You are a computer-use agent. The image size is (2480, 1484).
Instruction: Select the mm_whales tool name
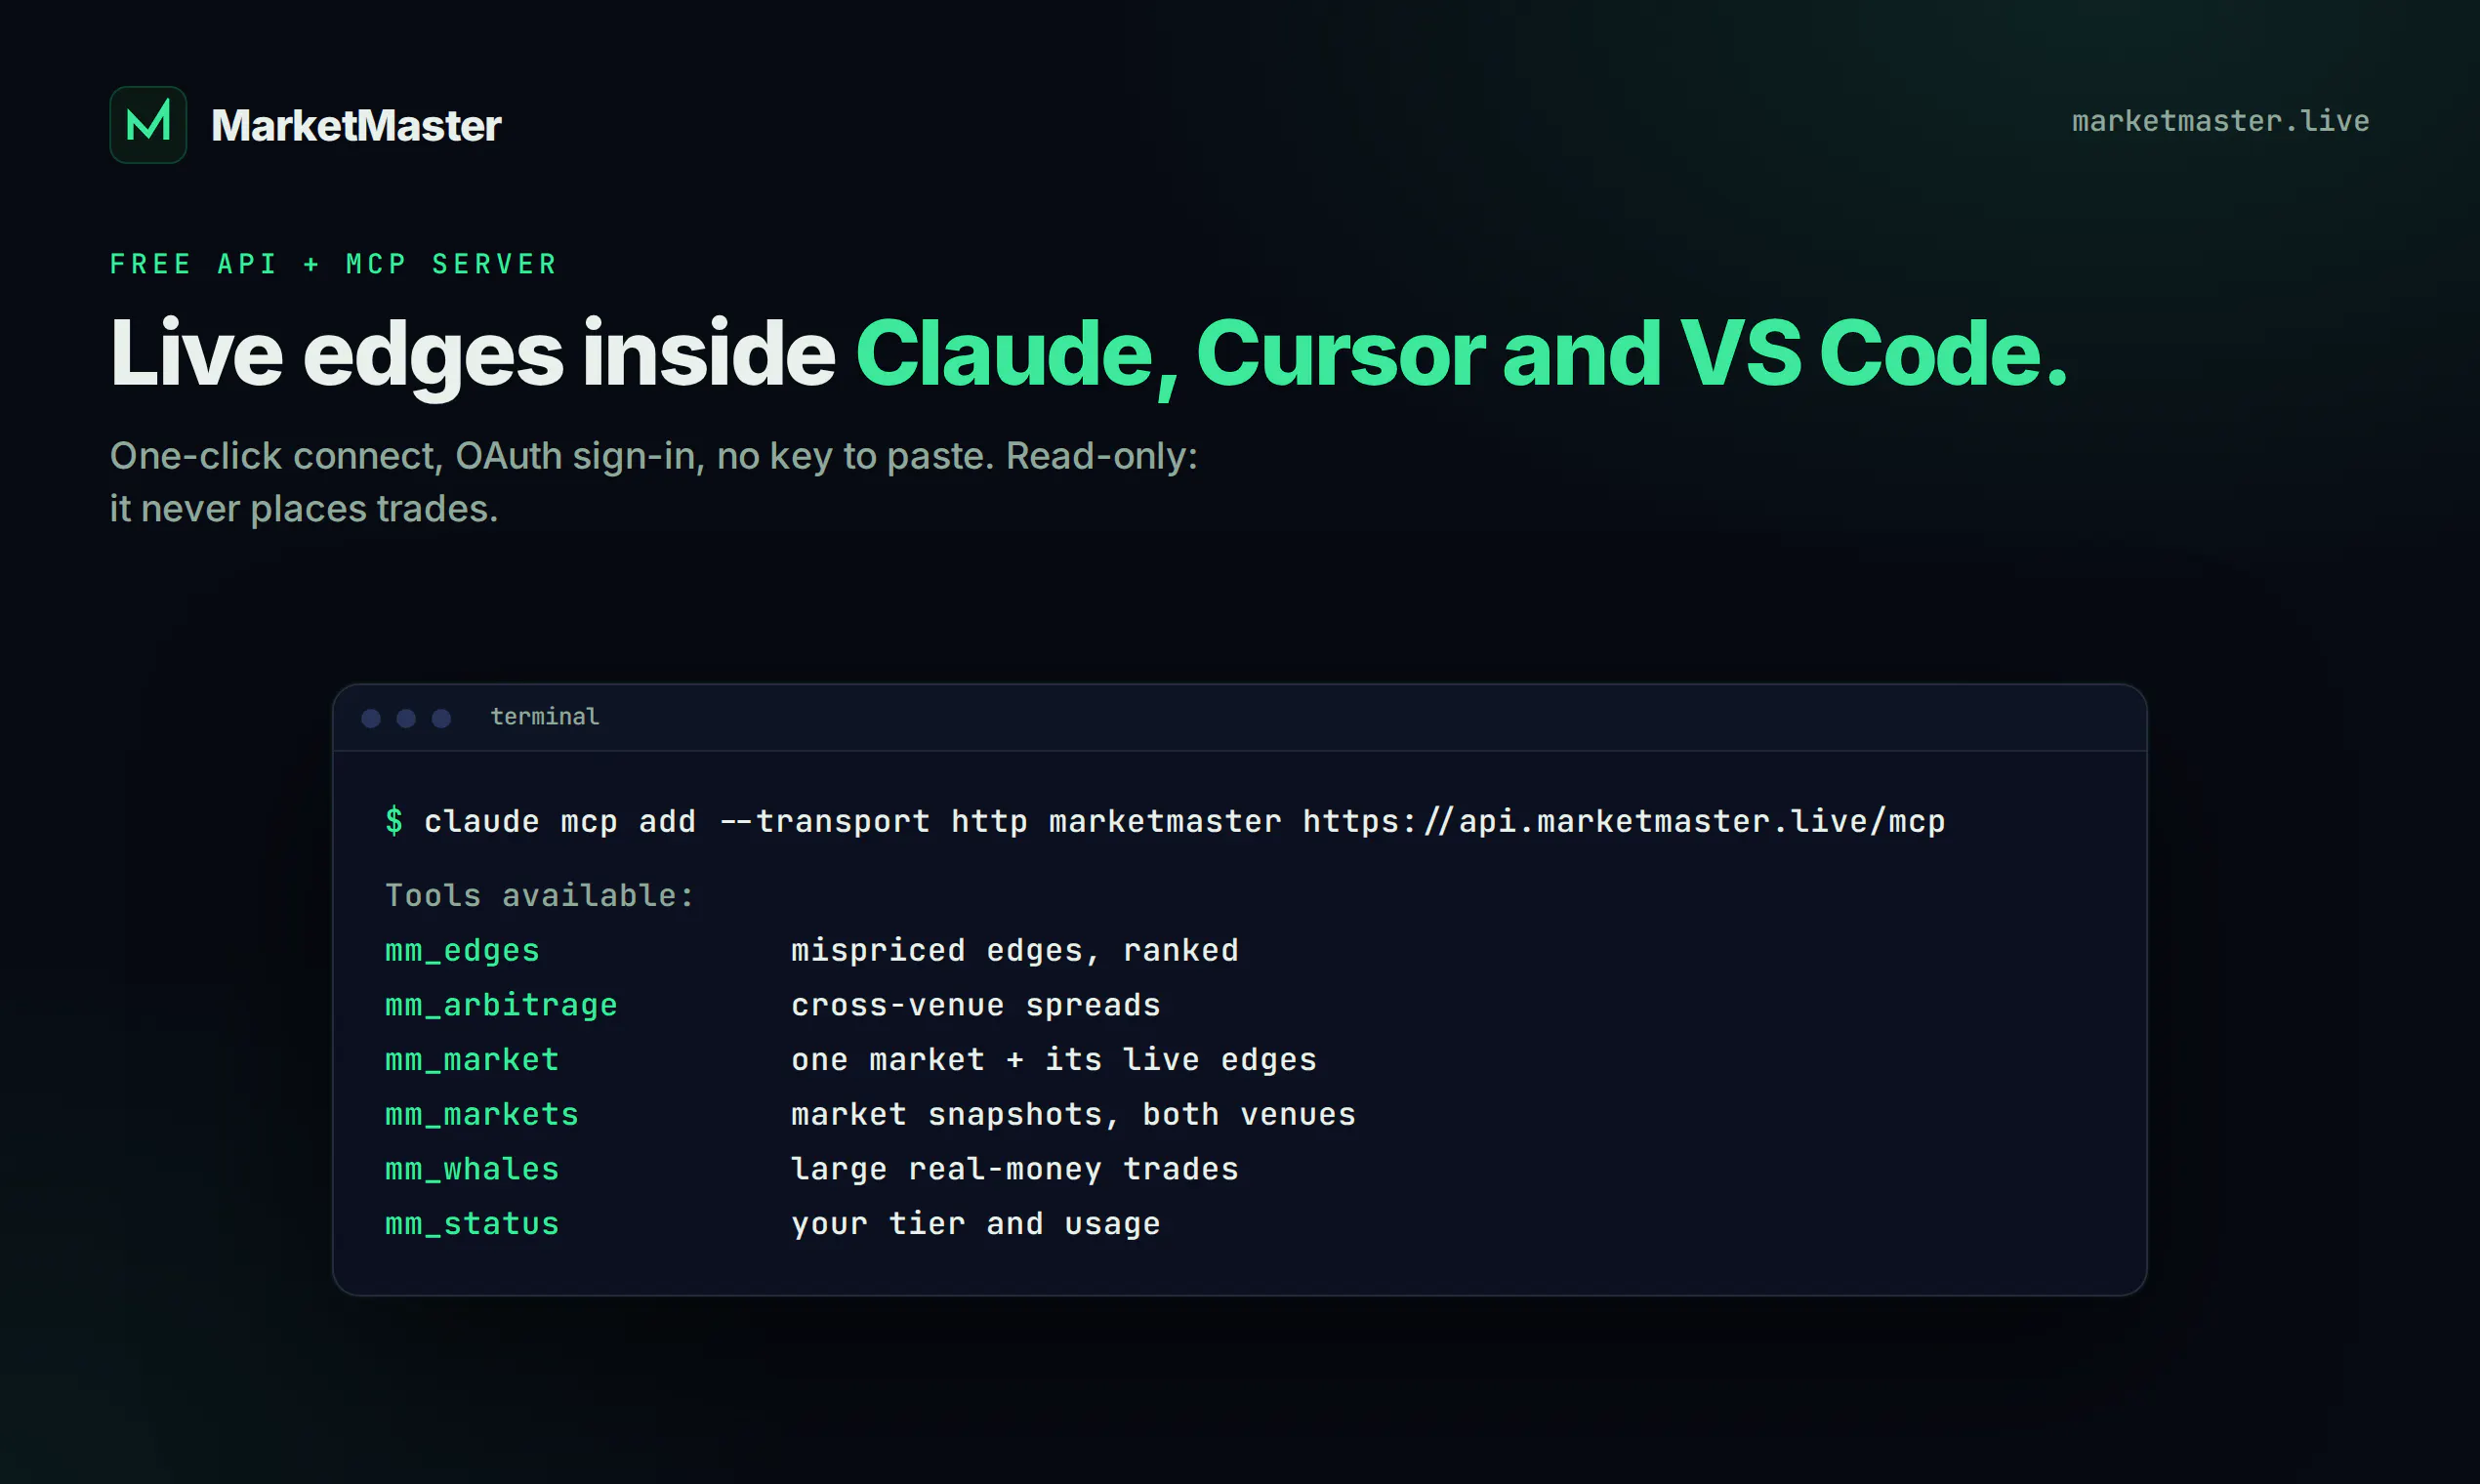click(472, 1169)
